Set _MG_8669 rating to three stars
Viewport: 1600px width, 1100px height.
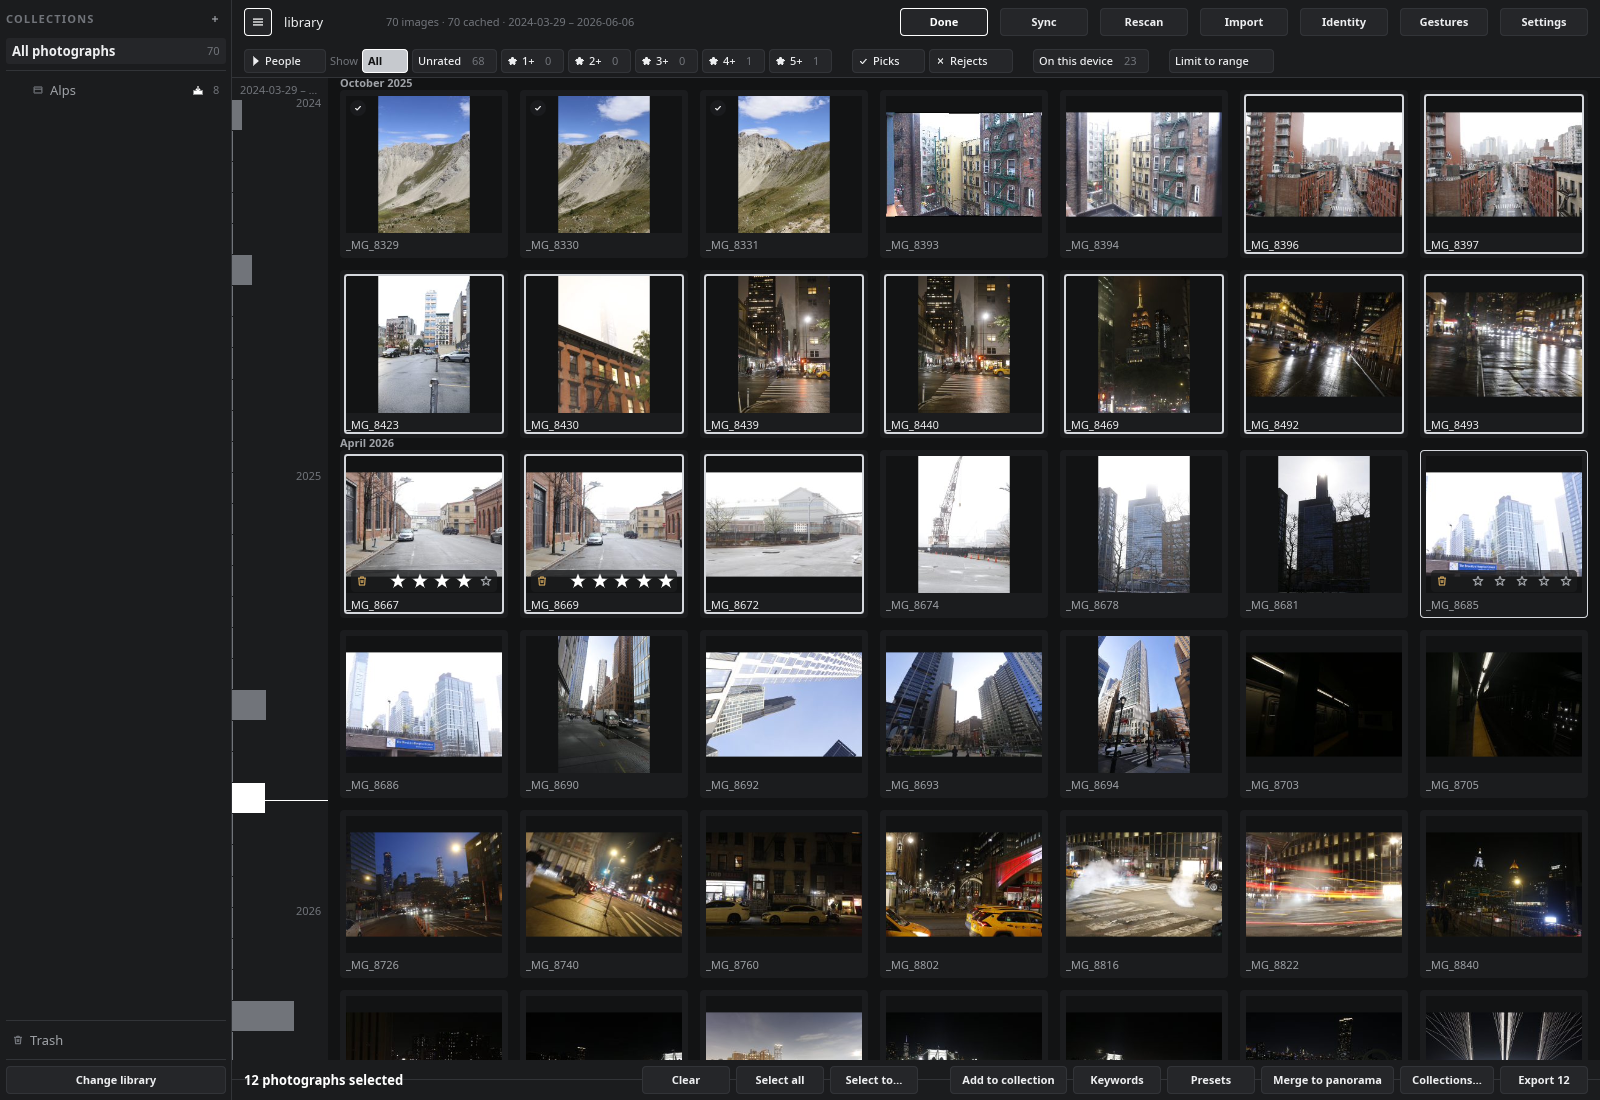pyautogui.click(x=622, y=581)
